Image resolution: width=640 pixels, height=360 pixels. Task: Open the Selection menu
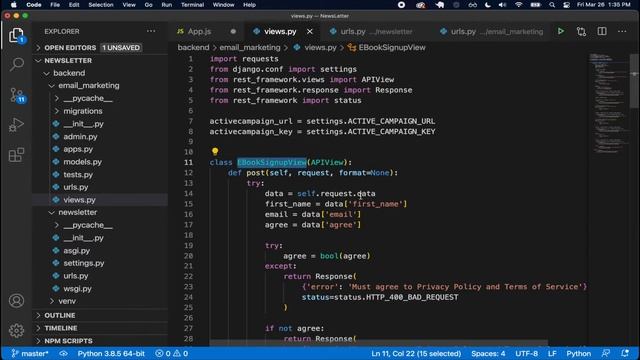(101, 5)
